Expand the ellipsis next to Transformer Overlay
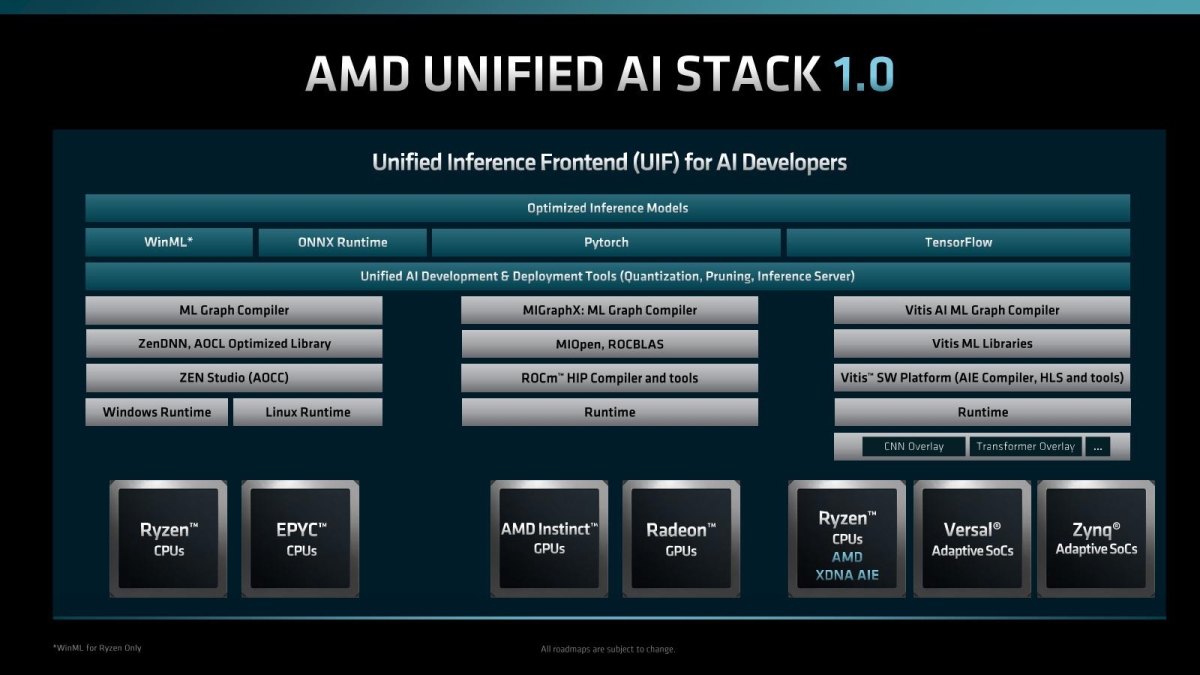The image size is (1200, 675). click(x=1098, y=446)
